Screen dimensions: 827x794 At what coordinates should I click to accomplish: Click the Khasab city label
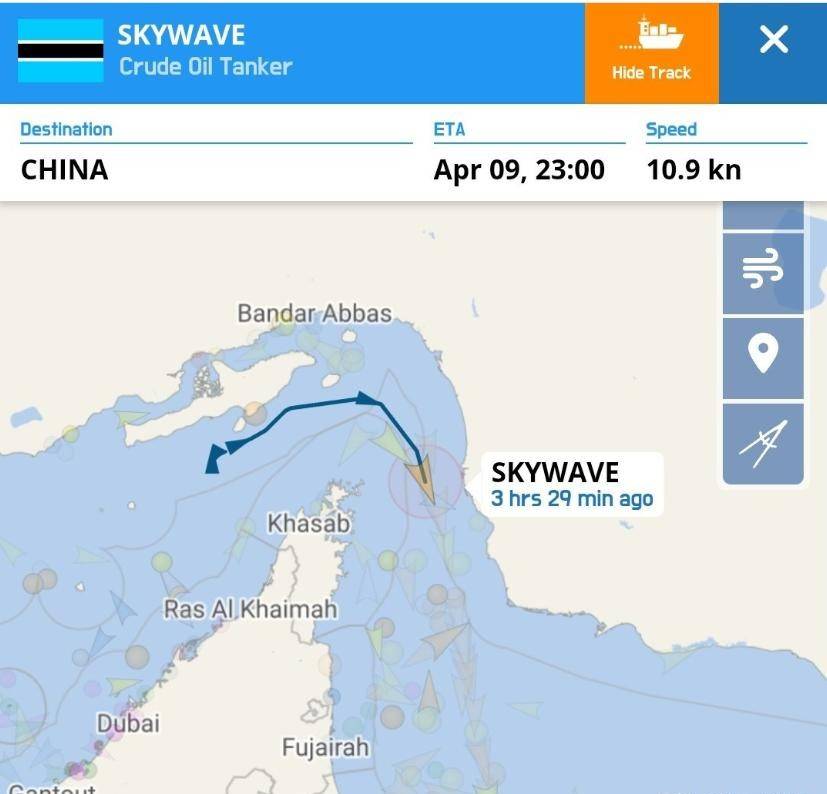tap(309, 523)
